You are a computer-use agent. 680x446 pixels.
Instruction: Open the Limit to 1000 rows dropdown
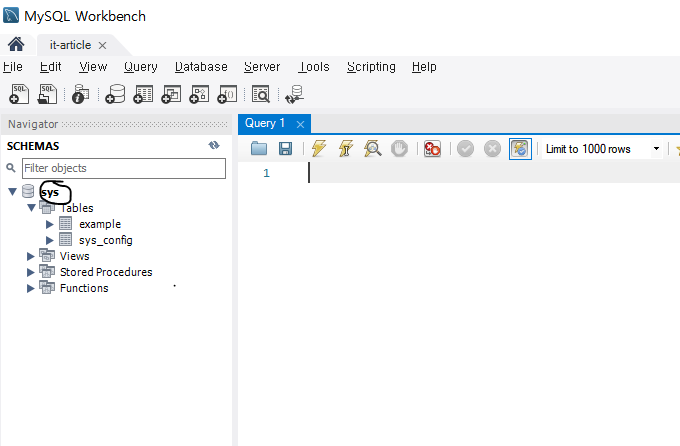click(x=657, y=149)
